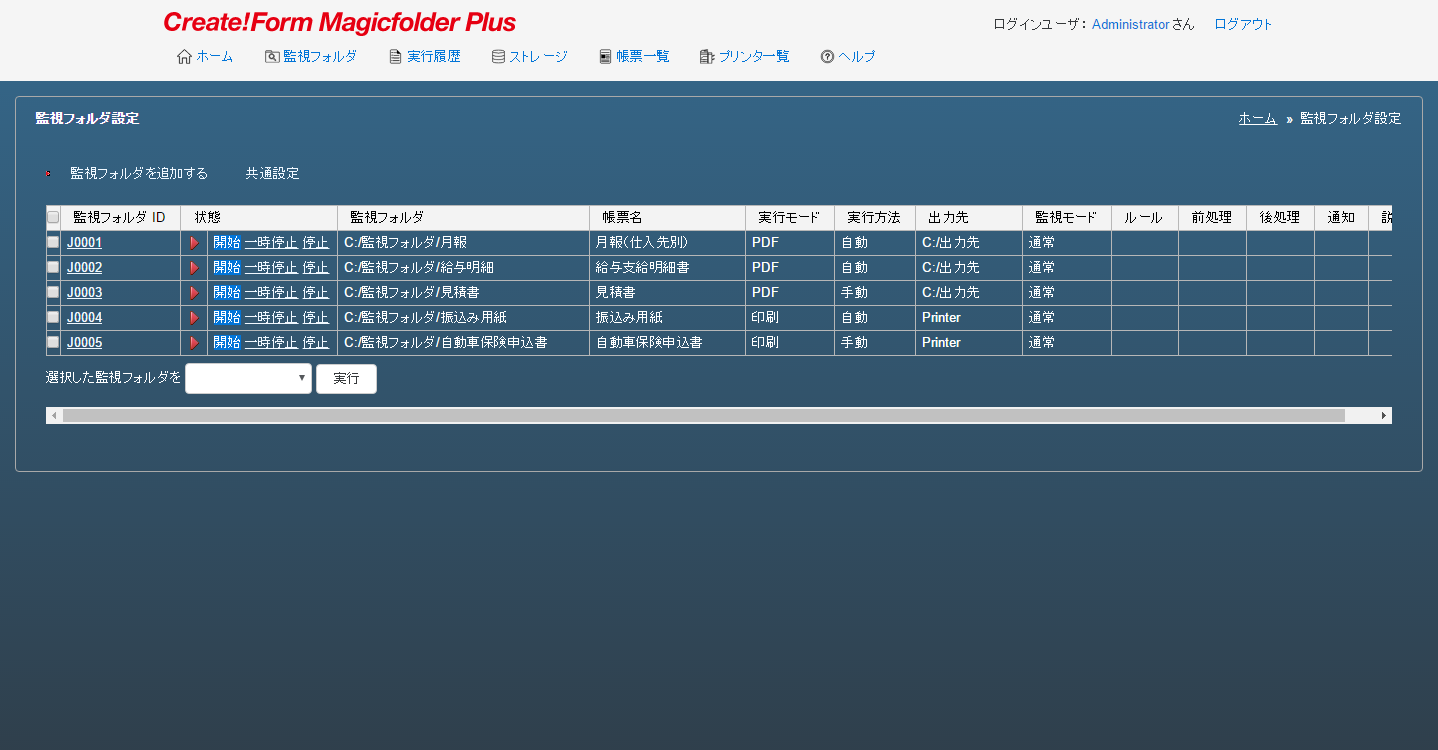Open the ホーム menu item

pos(214,57)
